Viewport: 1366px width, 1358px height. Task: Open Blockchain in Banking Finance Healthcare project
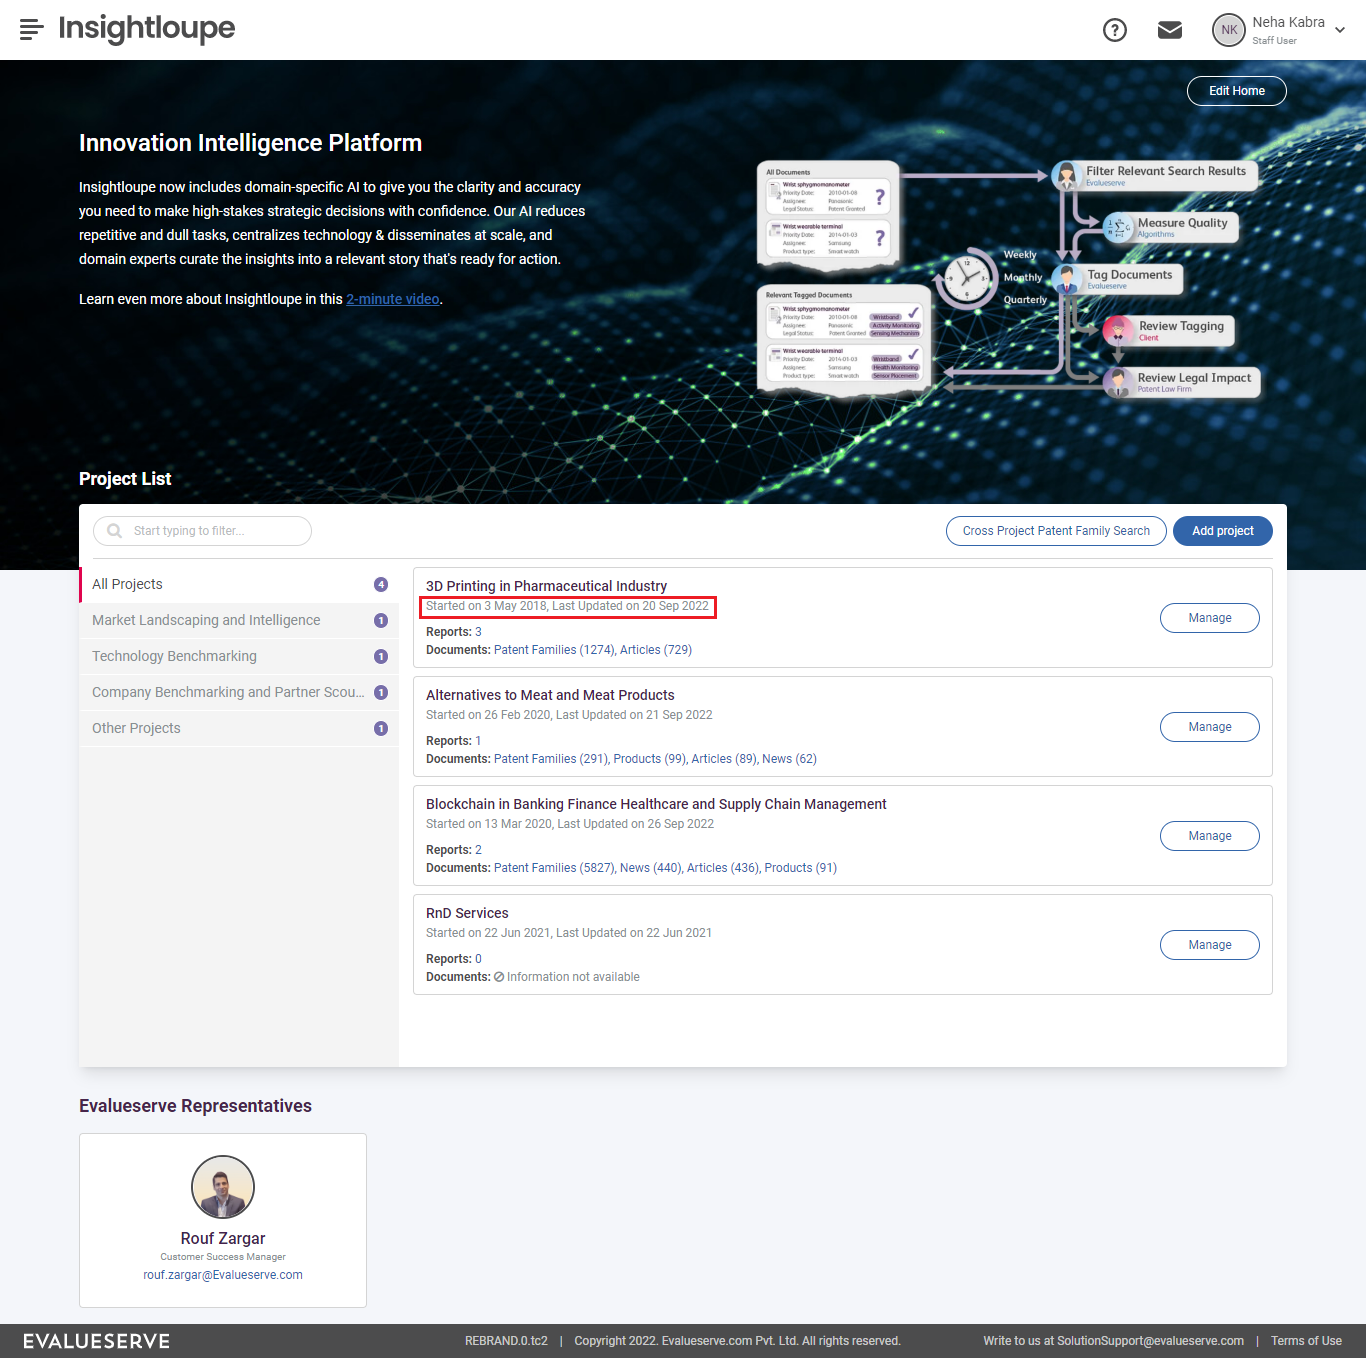(656, 804)
